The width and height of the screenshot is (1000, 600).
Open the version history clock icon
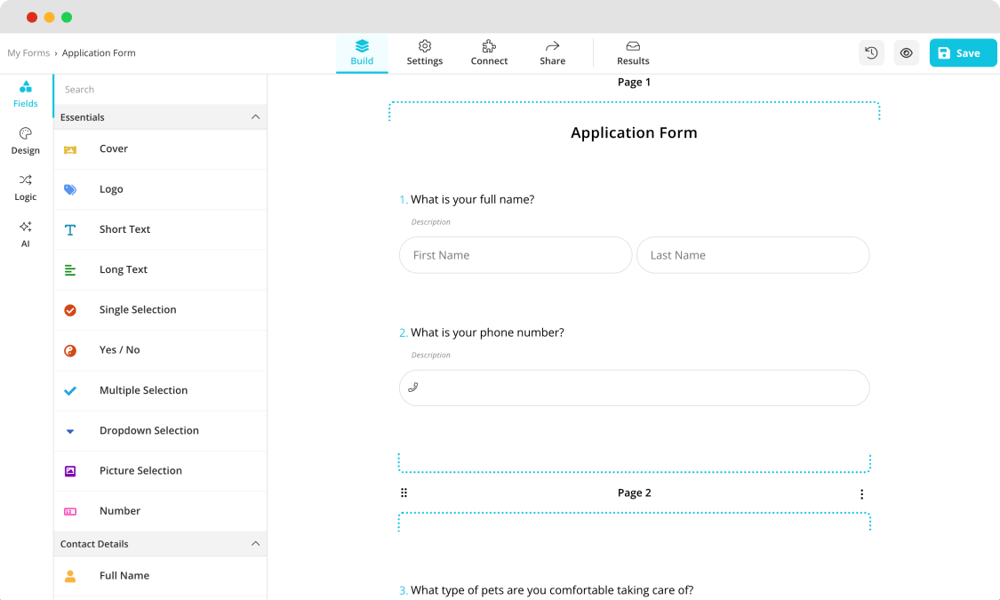(871, 53)
